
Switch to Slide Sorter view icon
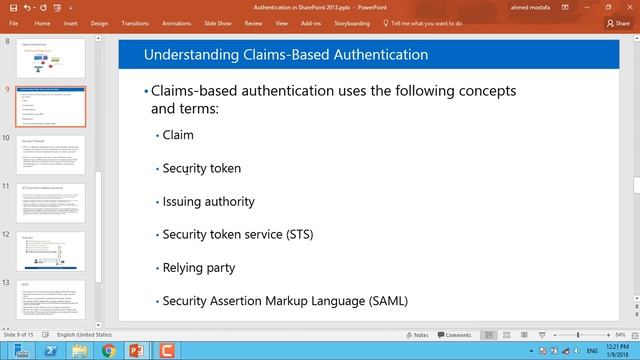507,335
